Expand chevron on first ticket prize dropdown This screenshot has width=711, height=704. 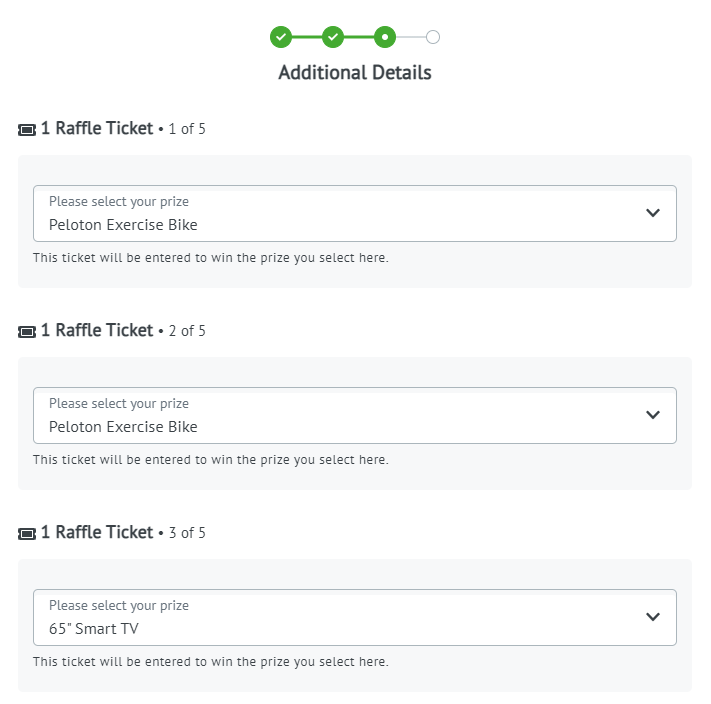(x=653, y=213)
